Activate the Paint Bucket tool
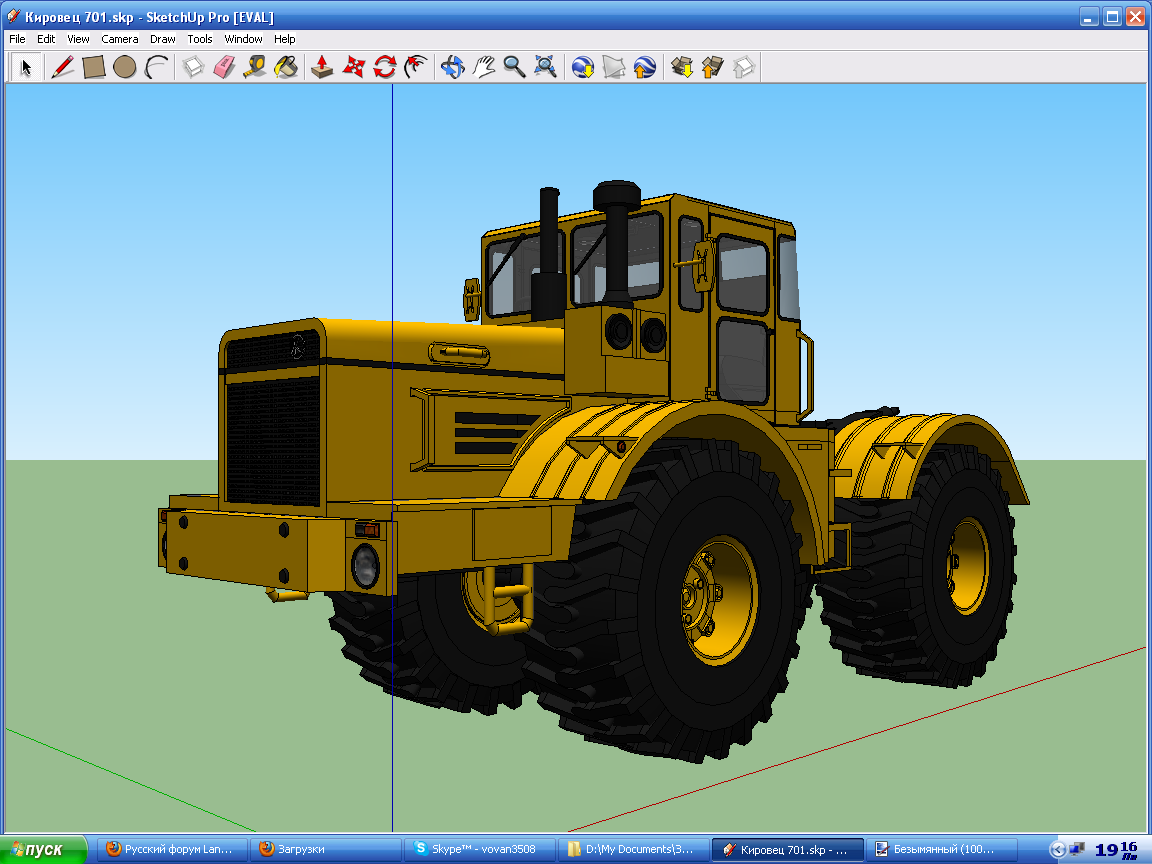Viewport: 1152px width, 864px height. click(286, 68)
